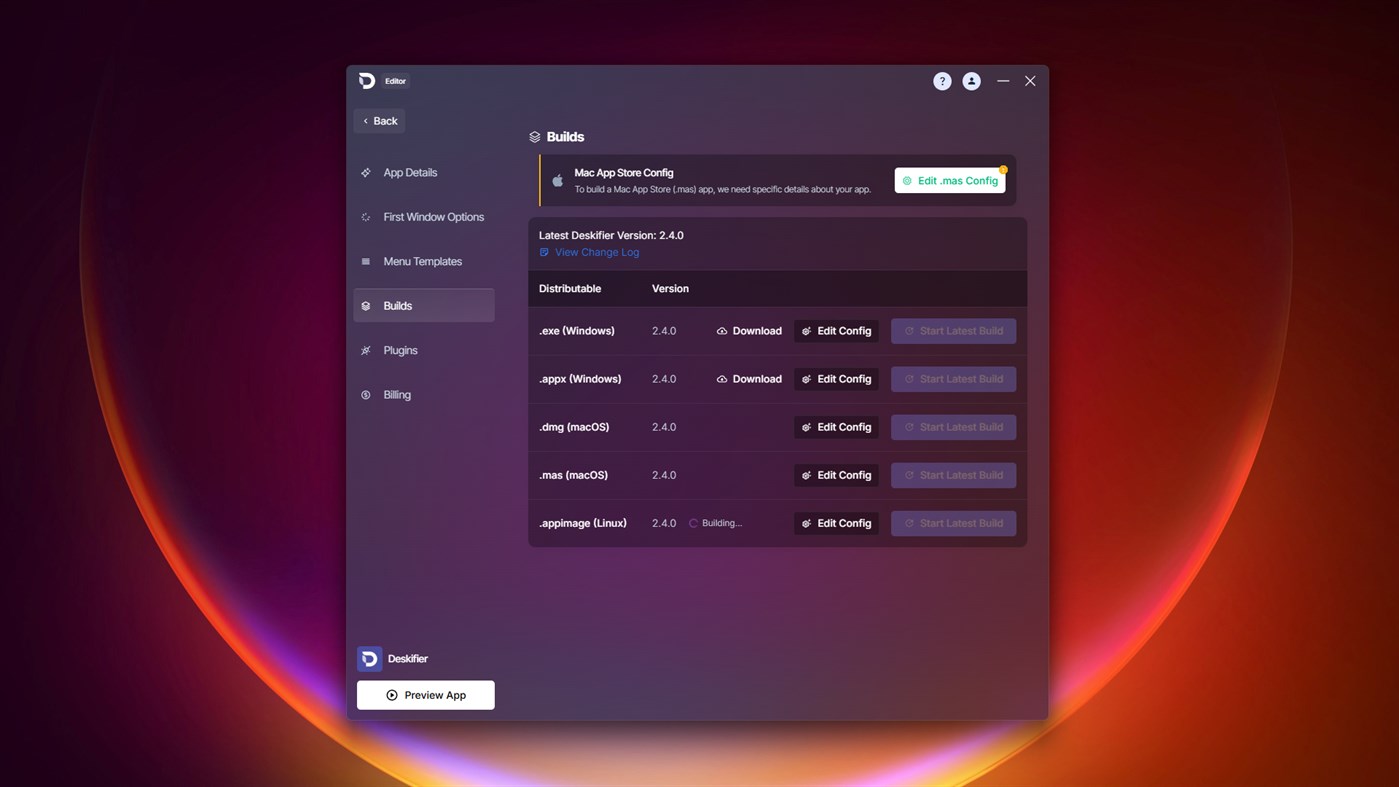
Task: Click the Editor badge in title bar
Action: (396, 81)
